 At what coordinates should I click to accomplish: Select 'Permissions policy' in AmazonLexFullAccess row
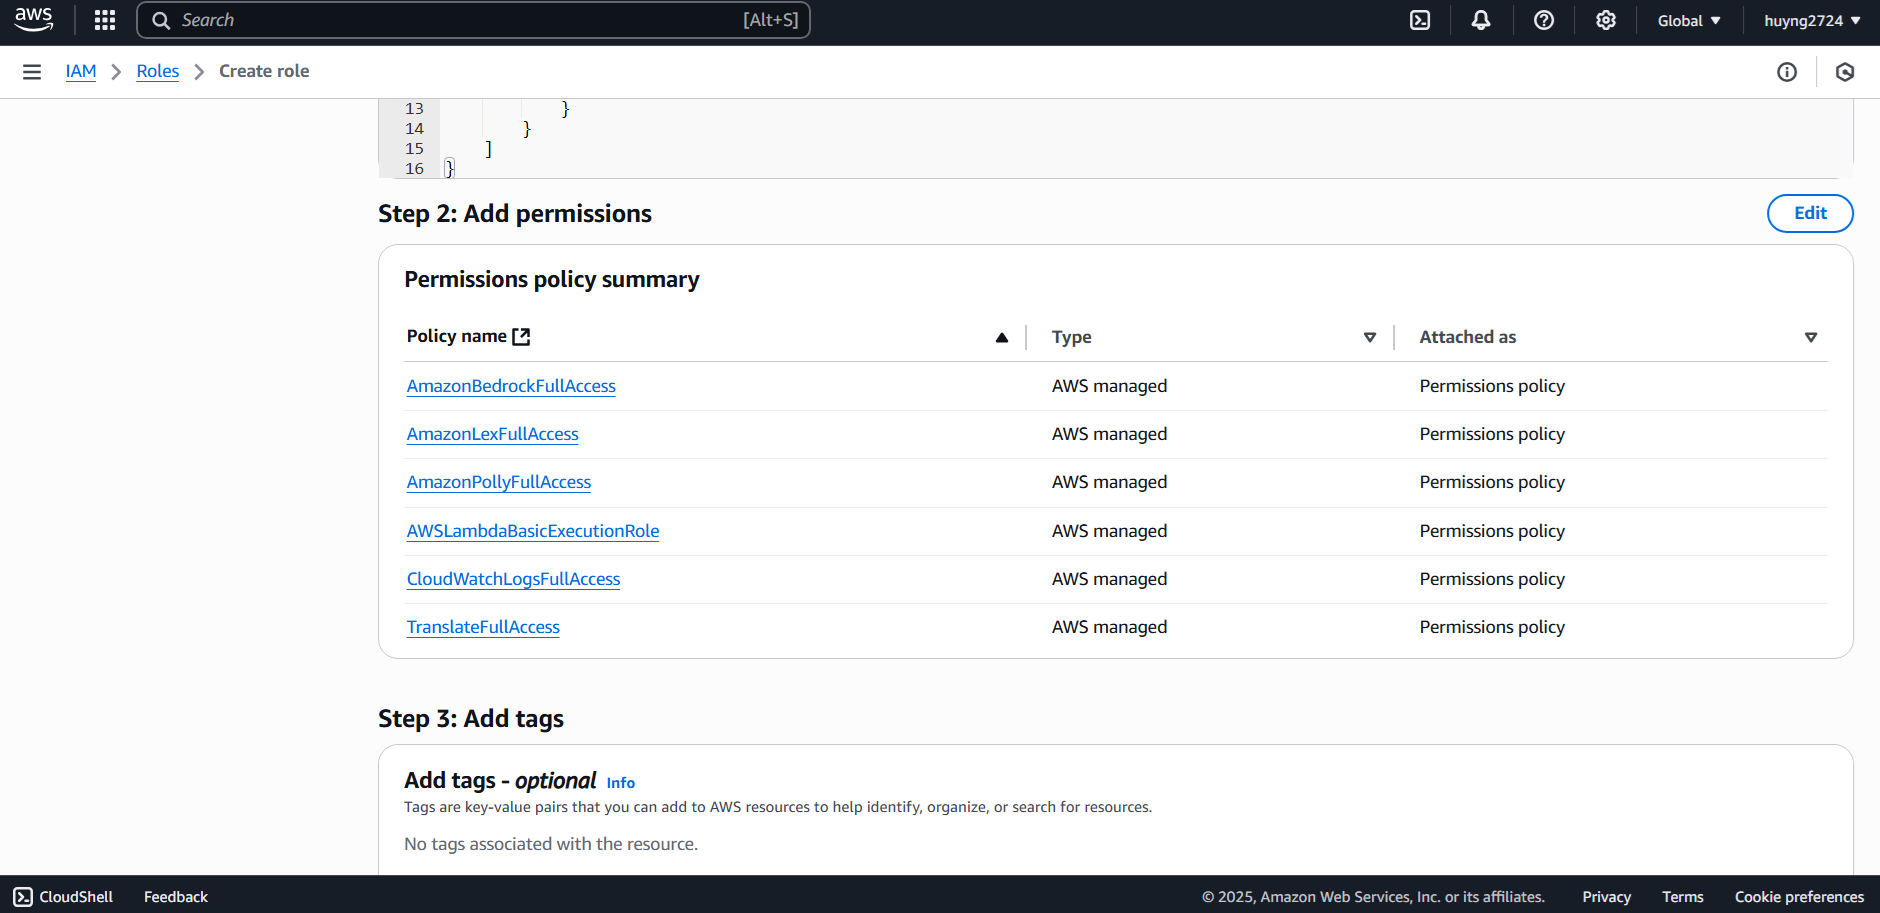1492,434
